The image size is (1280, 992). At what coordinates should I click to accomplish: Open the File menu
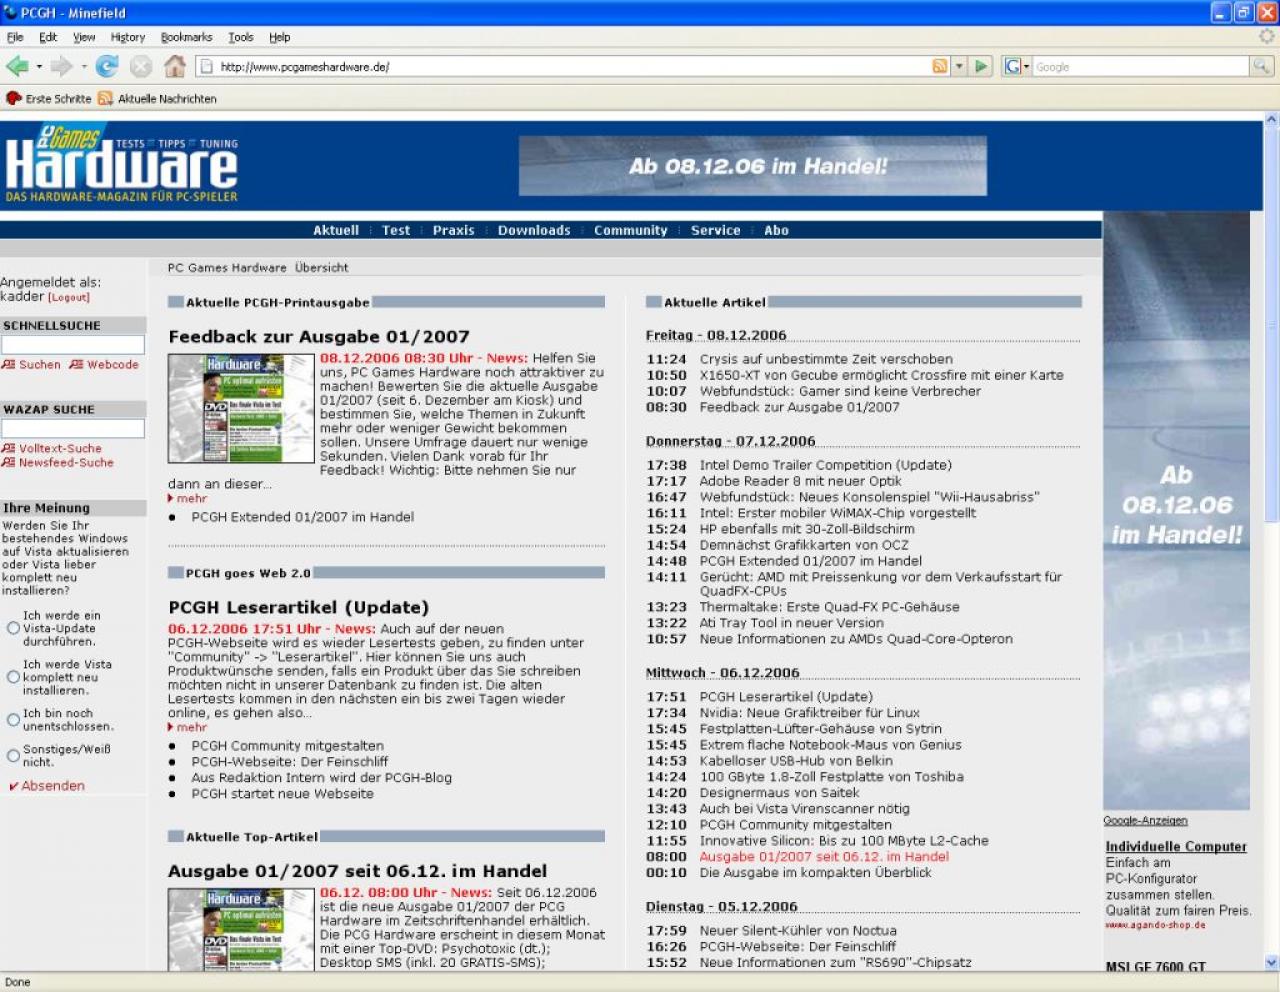(x=15, y=37)
